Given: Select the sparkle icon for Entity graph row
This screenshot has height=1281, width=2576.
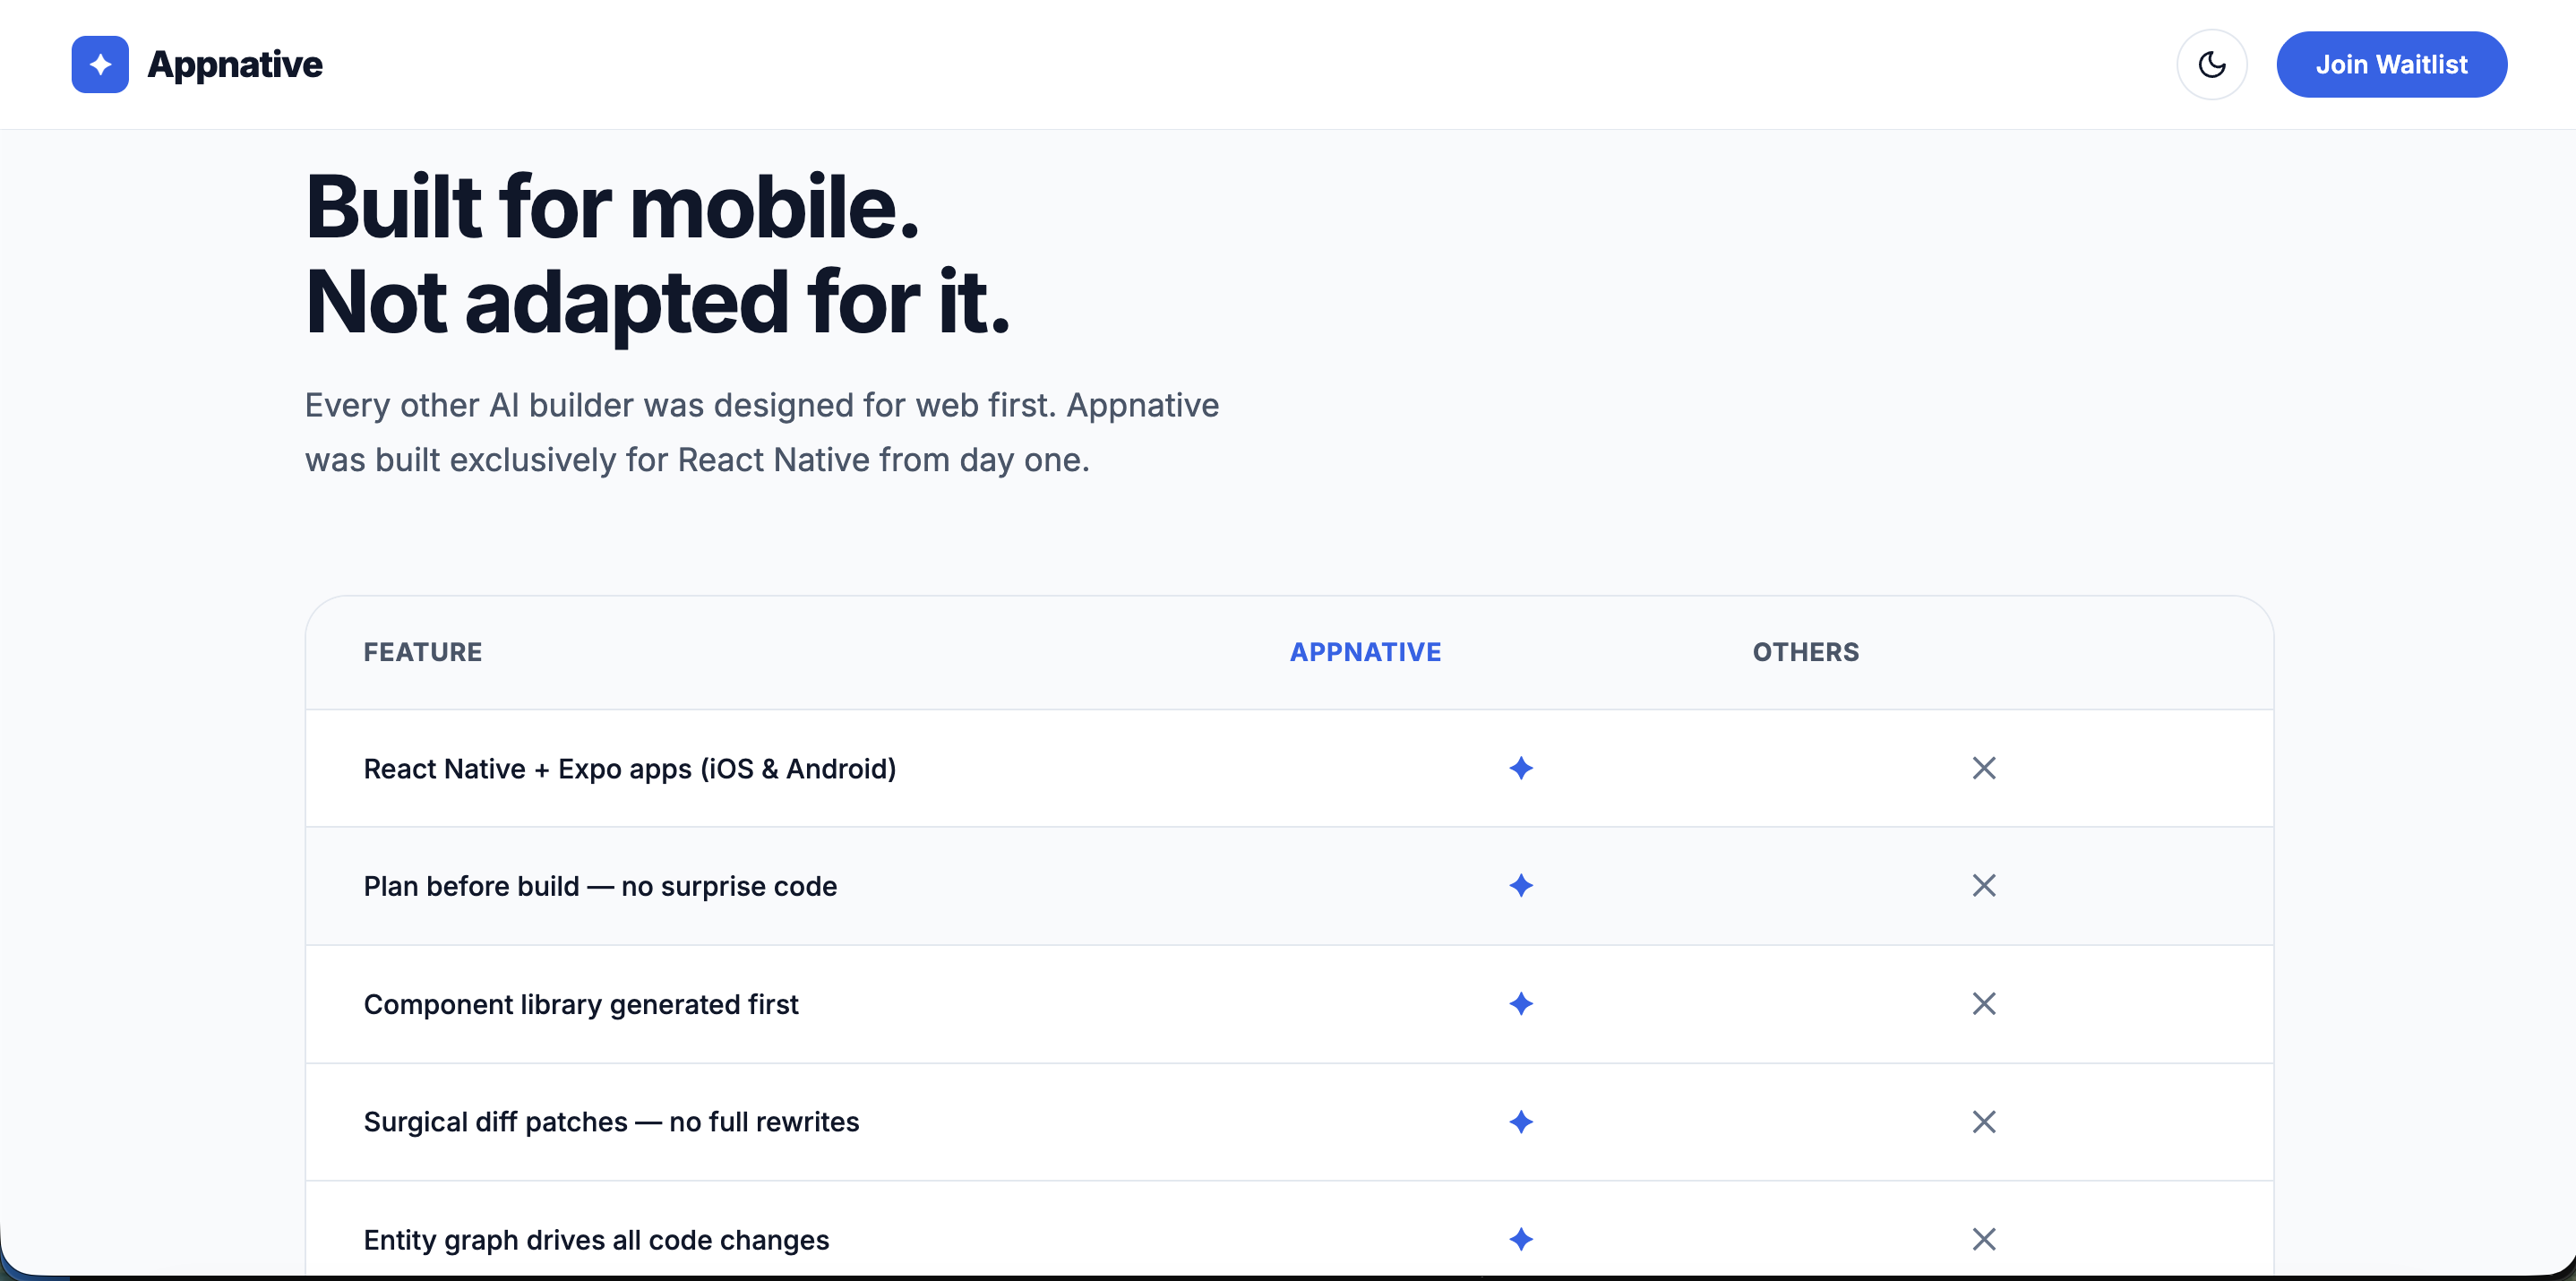Looking at the screenshot, I should click(1520, 1240).
